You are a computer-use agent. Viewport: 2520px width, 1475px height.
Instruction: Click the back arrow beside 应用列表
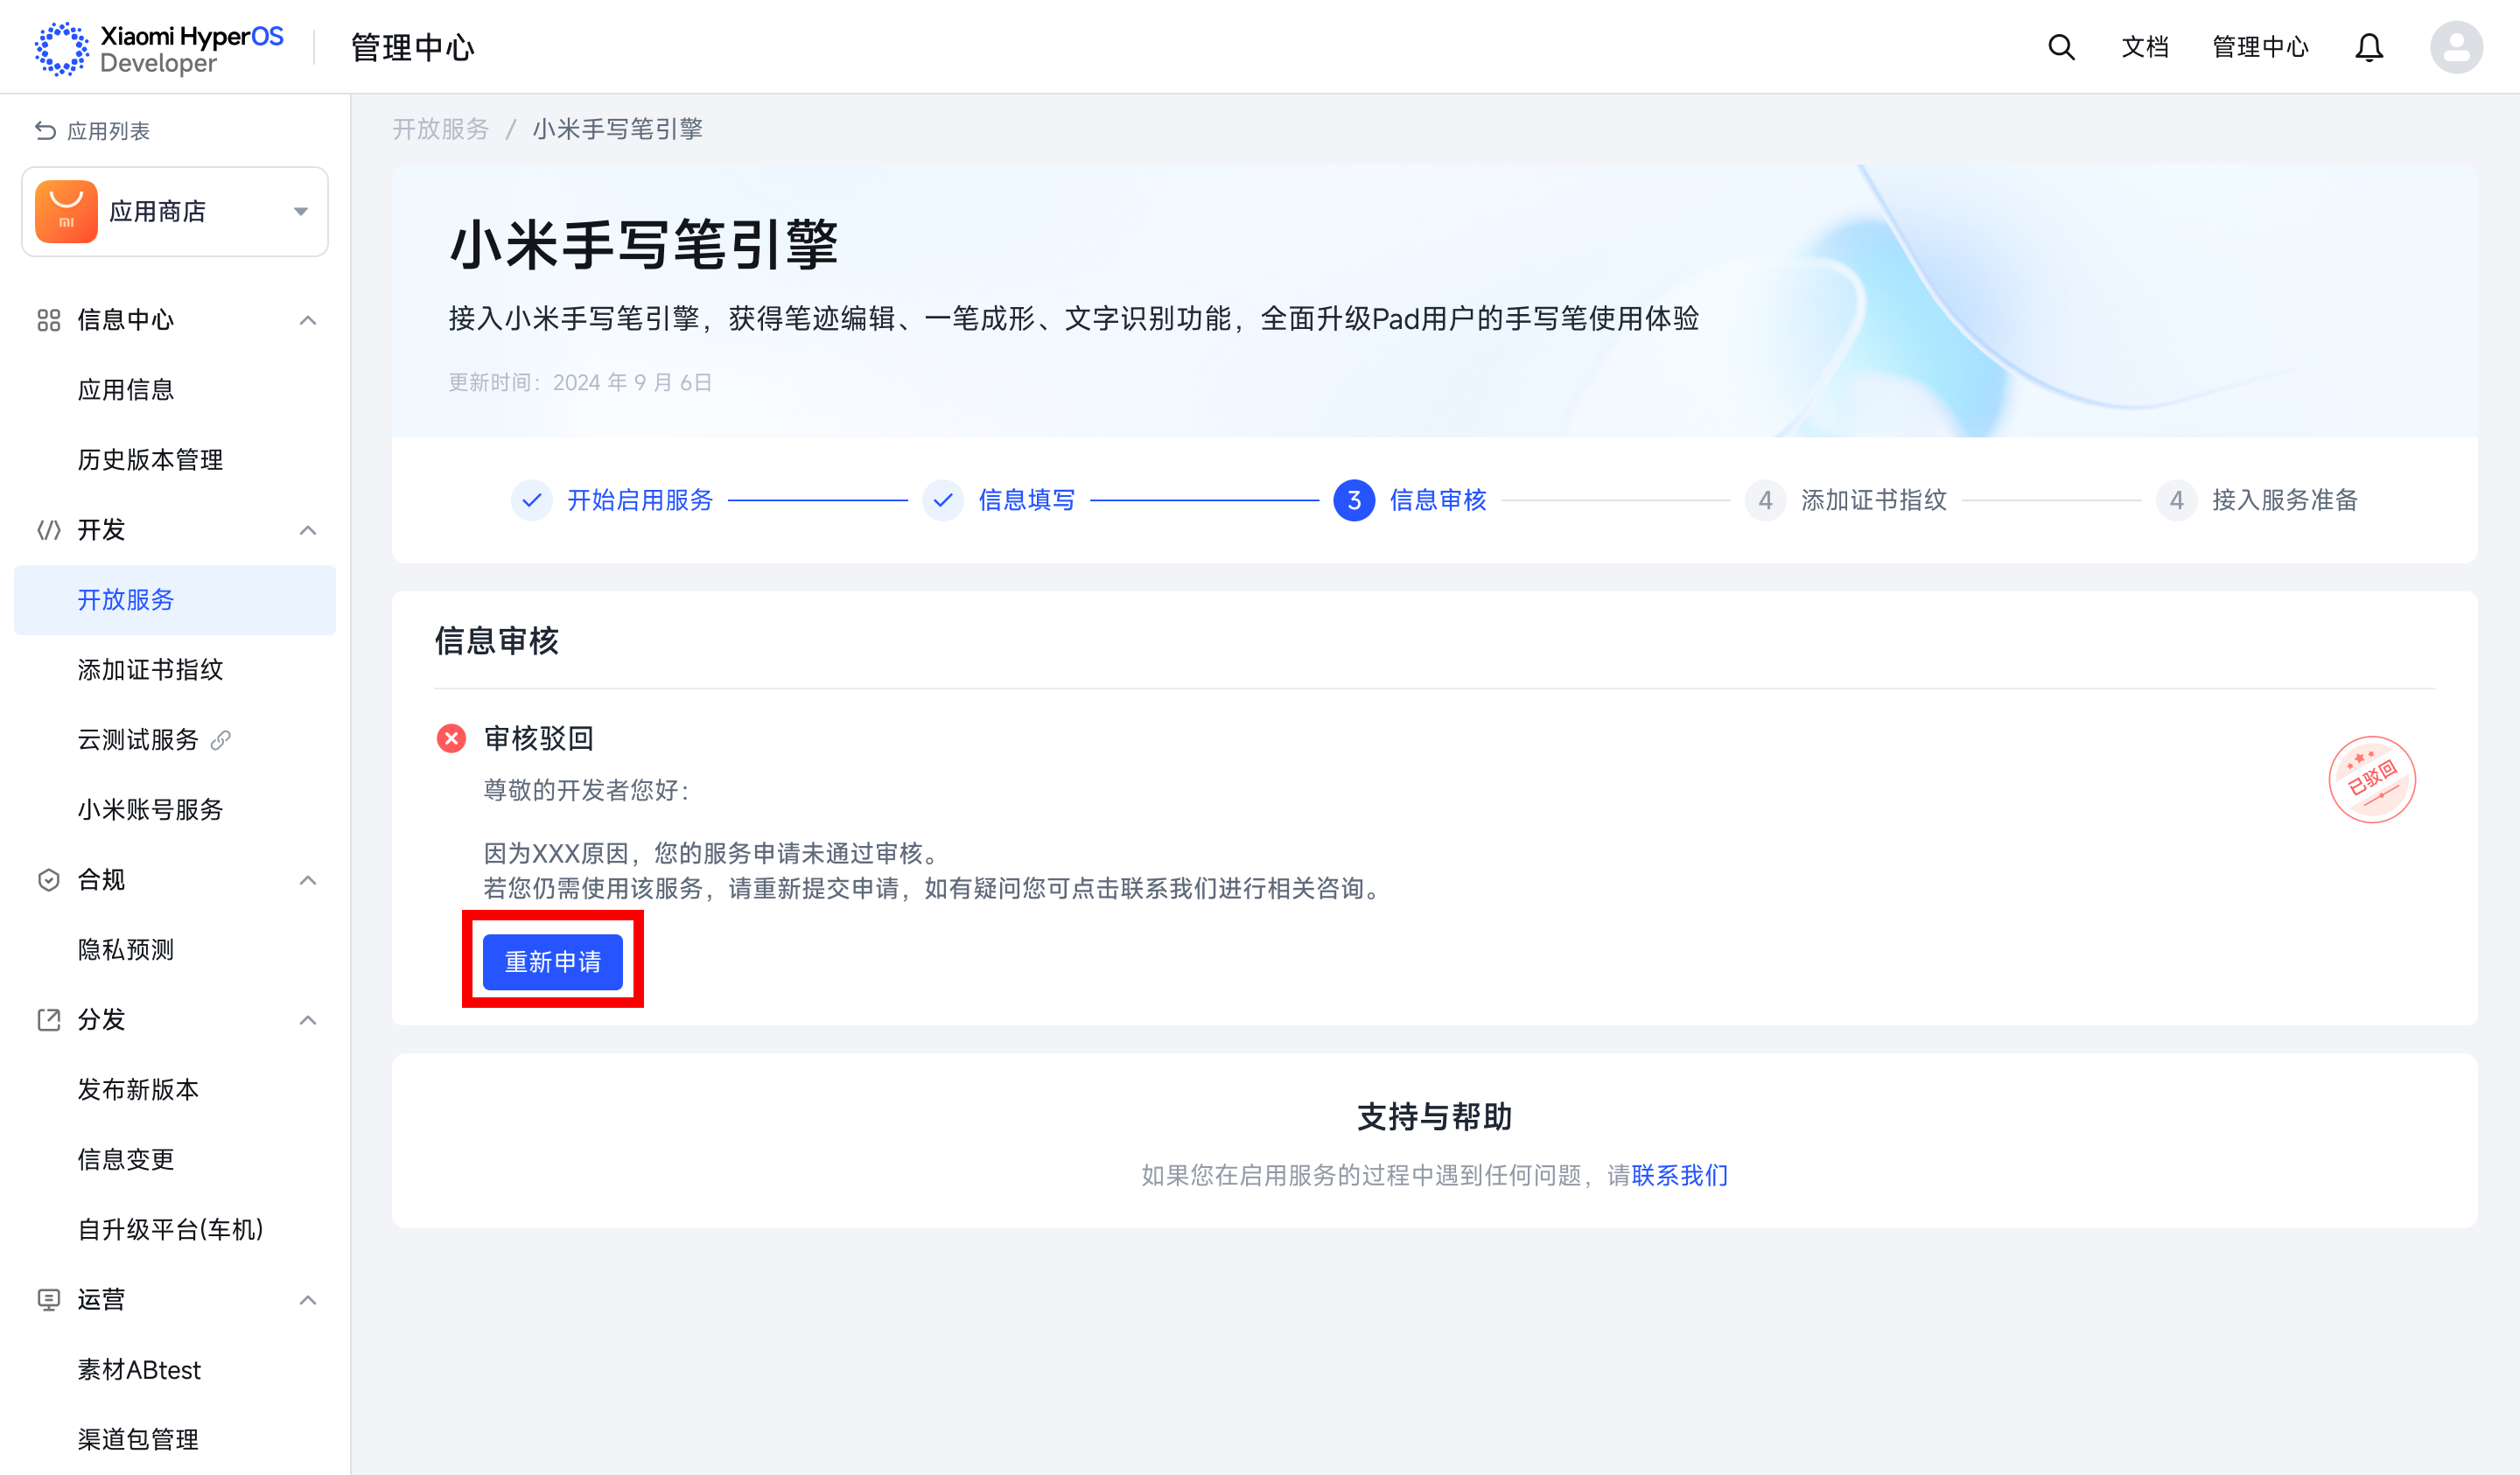pyautogui.click(x=45, y=131)
